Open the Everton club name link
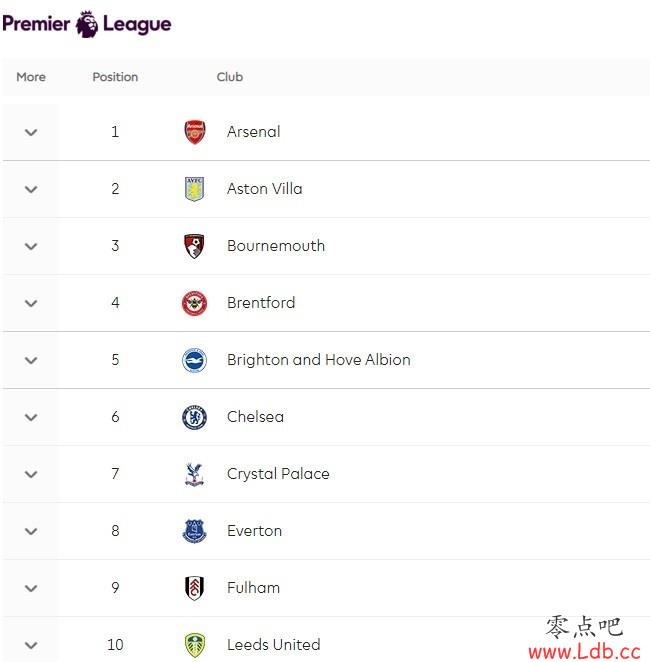 pyautogui.click(x=254, y=531)
